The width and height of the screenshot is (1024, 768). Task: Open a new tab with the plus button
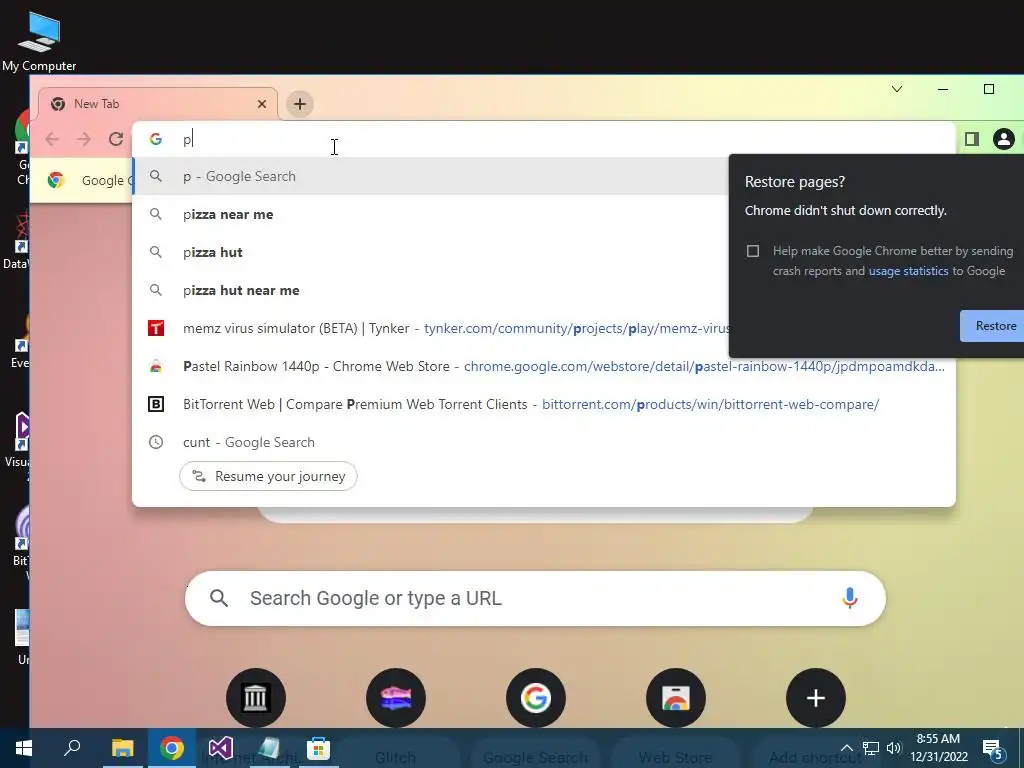pos(300,104)
